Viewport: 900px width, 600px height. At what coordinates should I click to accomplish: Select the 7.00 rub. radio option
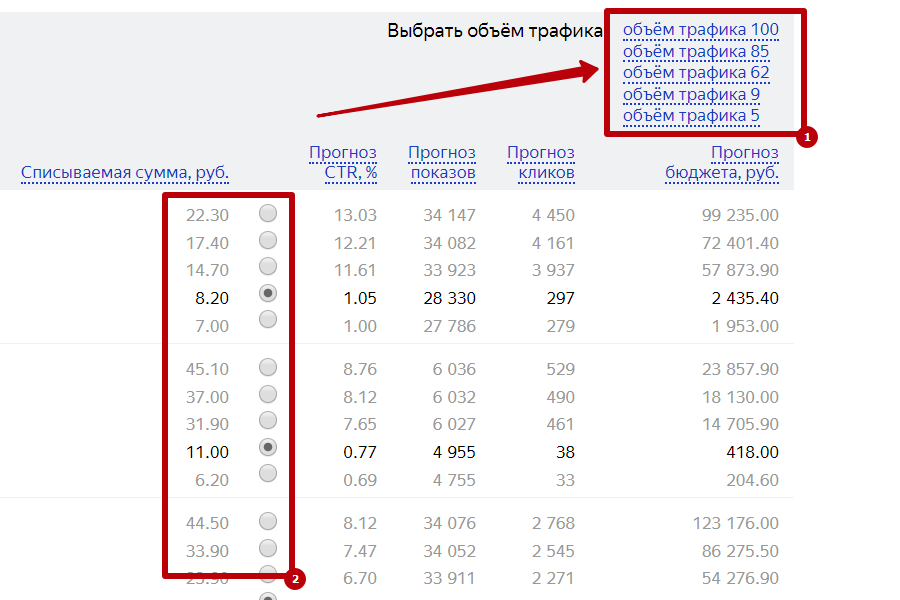pyautogui.click(x=267, y=320)
